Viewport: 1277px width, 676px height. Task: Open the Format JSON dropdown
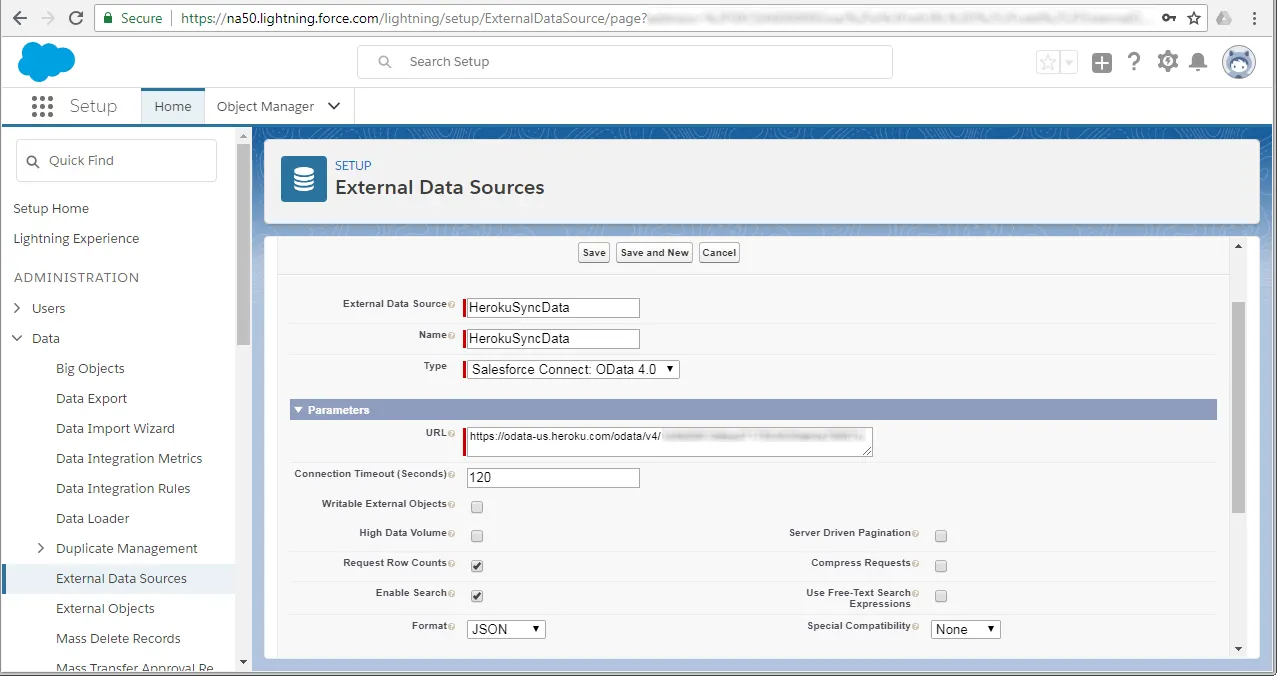(x=506, y=629)
